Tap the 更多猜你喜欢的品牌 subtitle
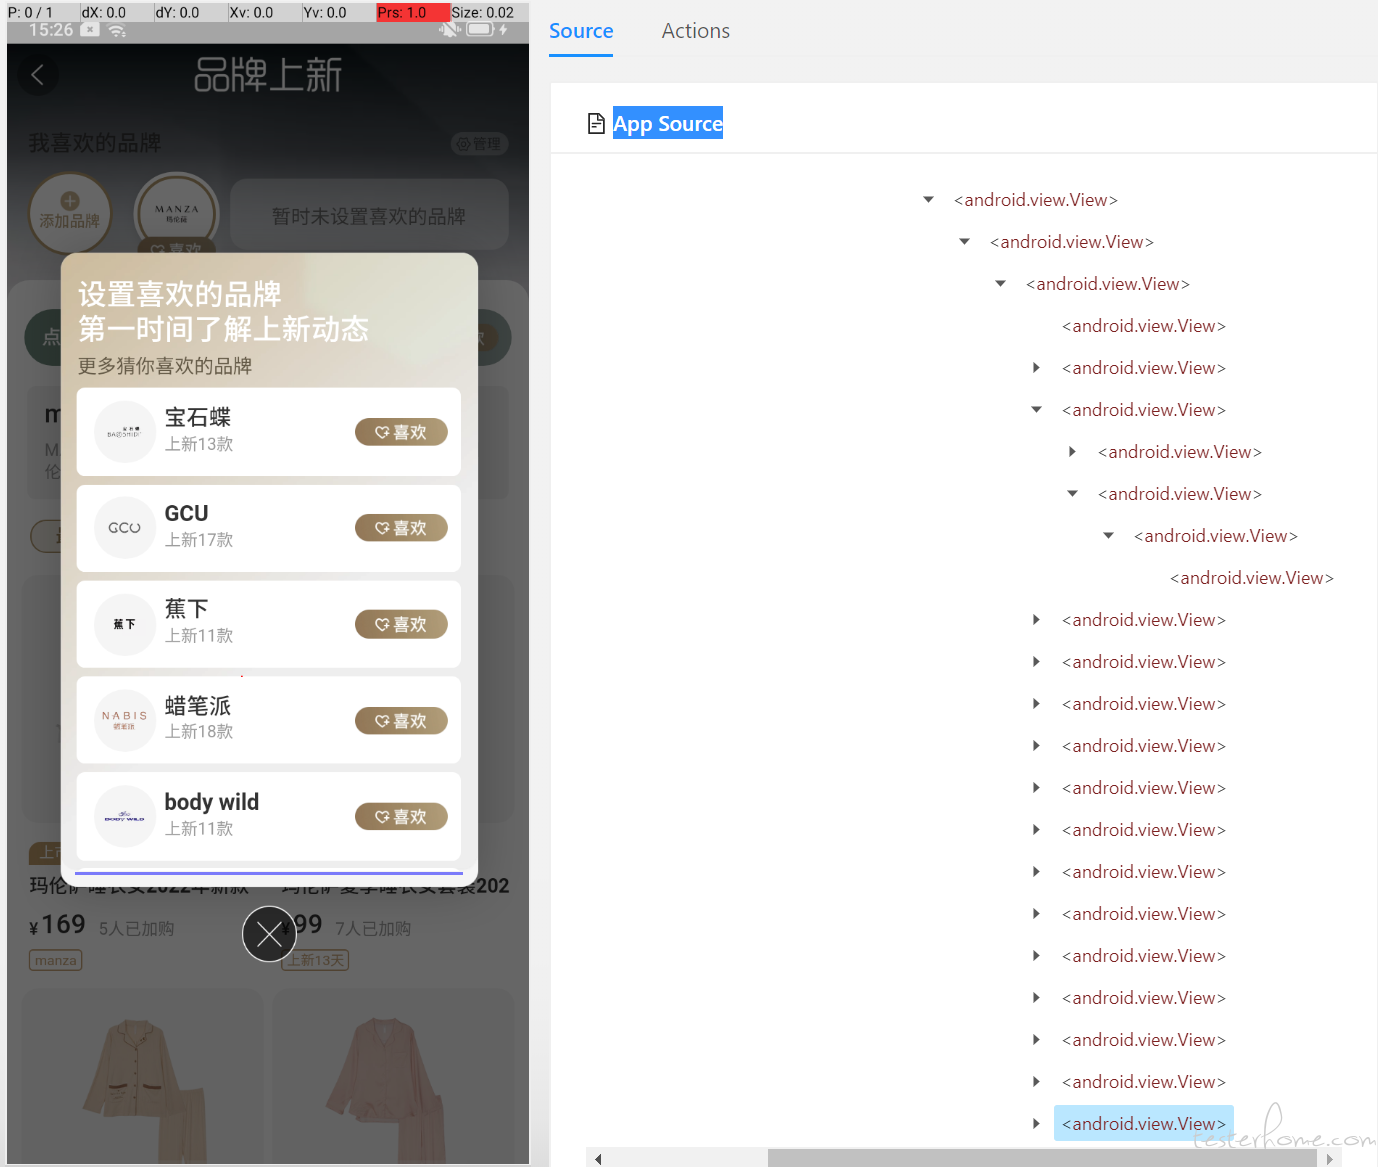This screenshot has width=1378, height=1167. (165, 366)
